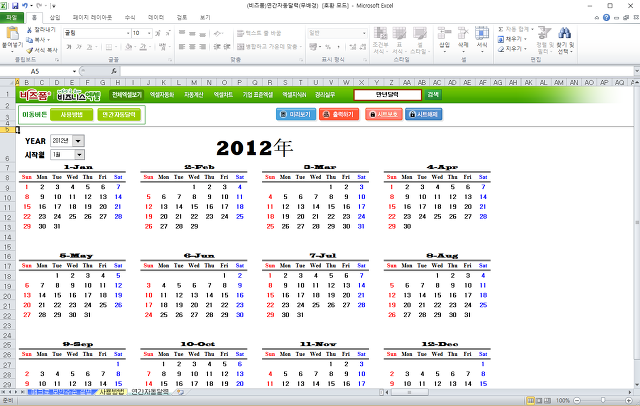The image size is (640, 406).
Task: Open the font name dropdown (굴림)
Action: 128,33
